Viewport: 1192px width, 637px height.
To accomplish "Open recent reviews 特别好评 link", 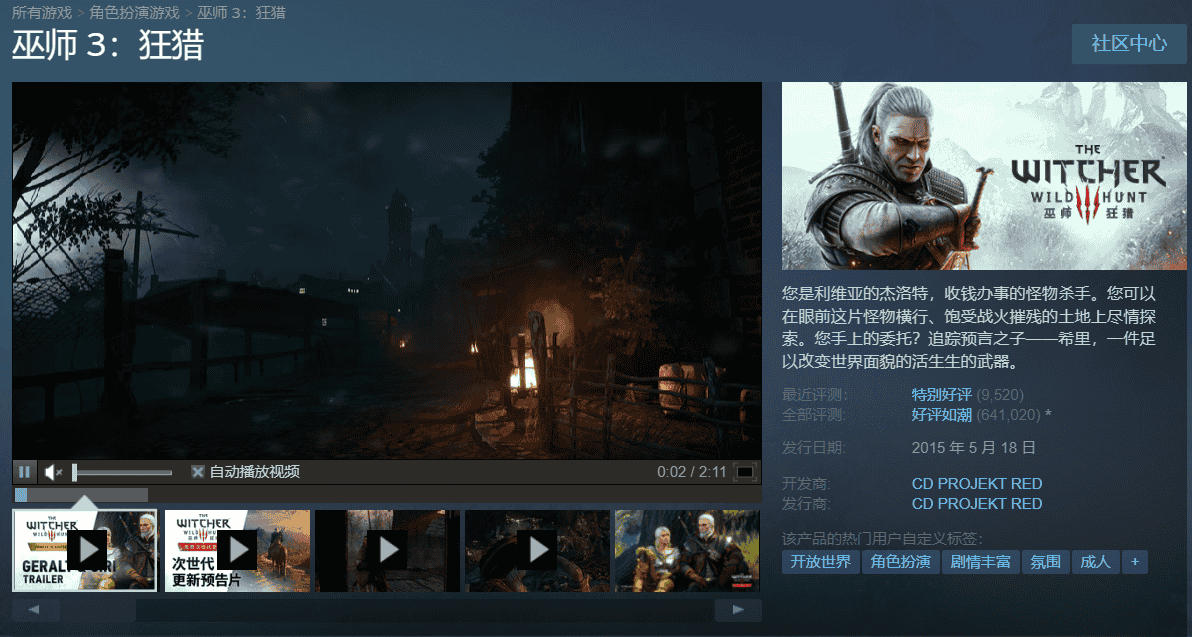I will [941, 395].
